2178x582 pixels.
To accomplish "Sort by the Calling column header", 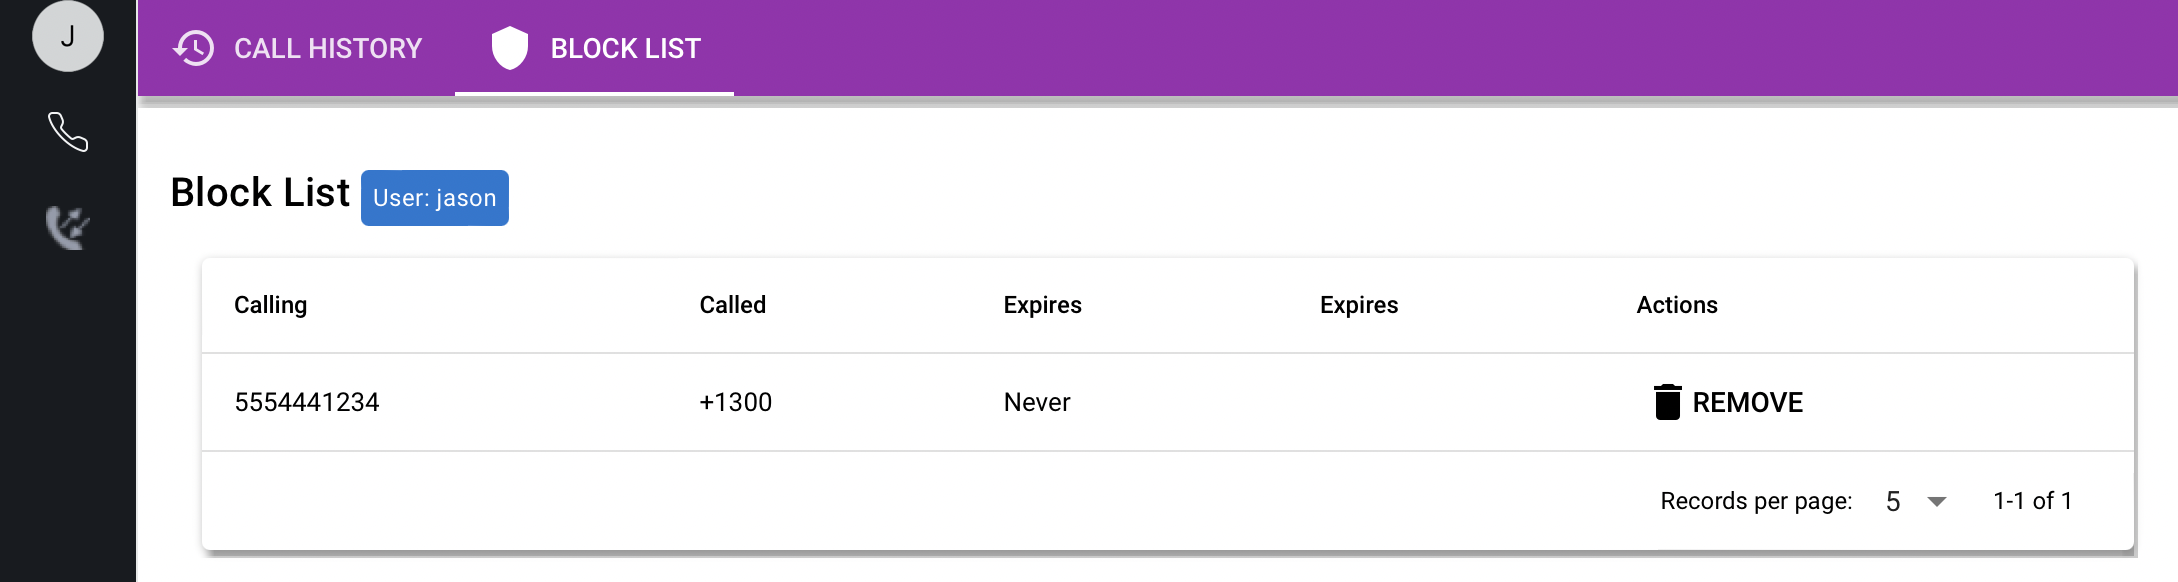I will coord(270,304).
